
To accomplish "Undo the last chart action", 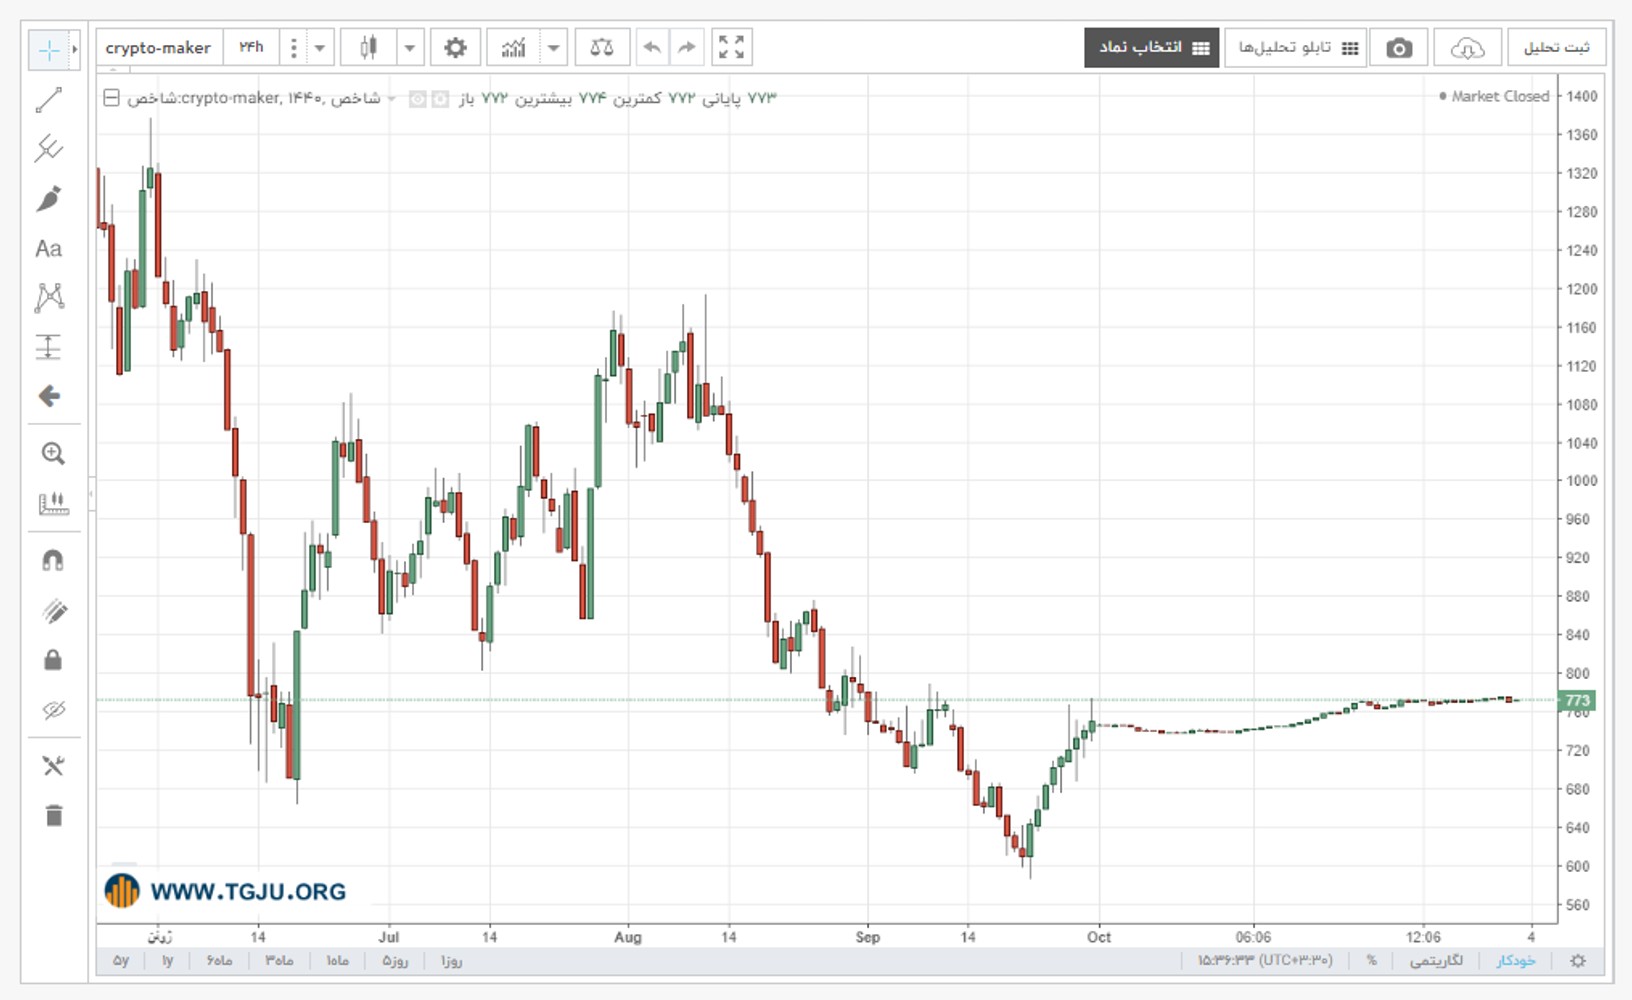I will (x=652, y=47).
